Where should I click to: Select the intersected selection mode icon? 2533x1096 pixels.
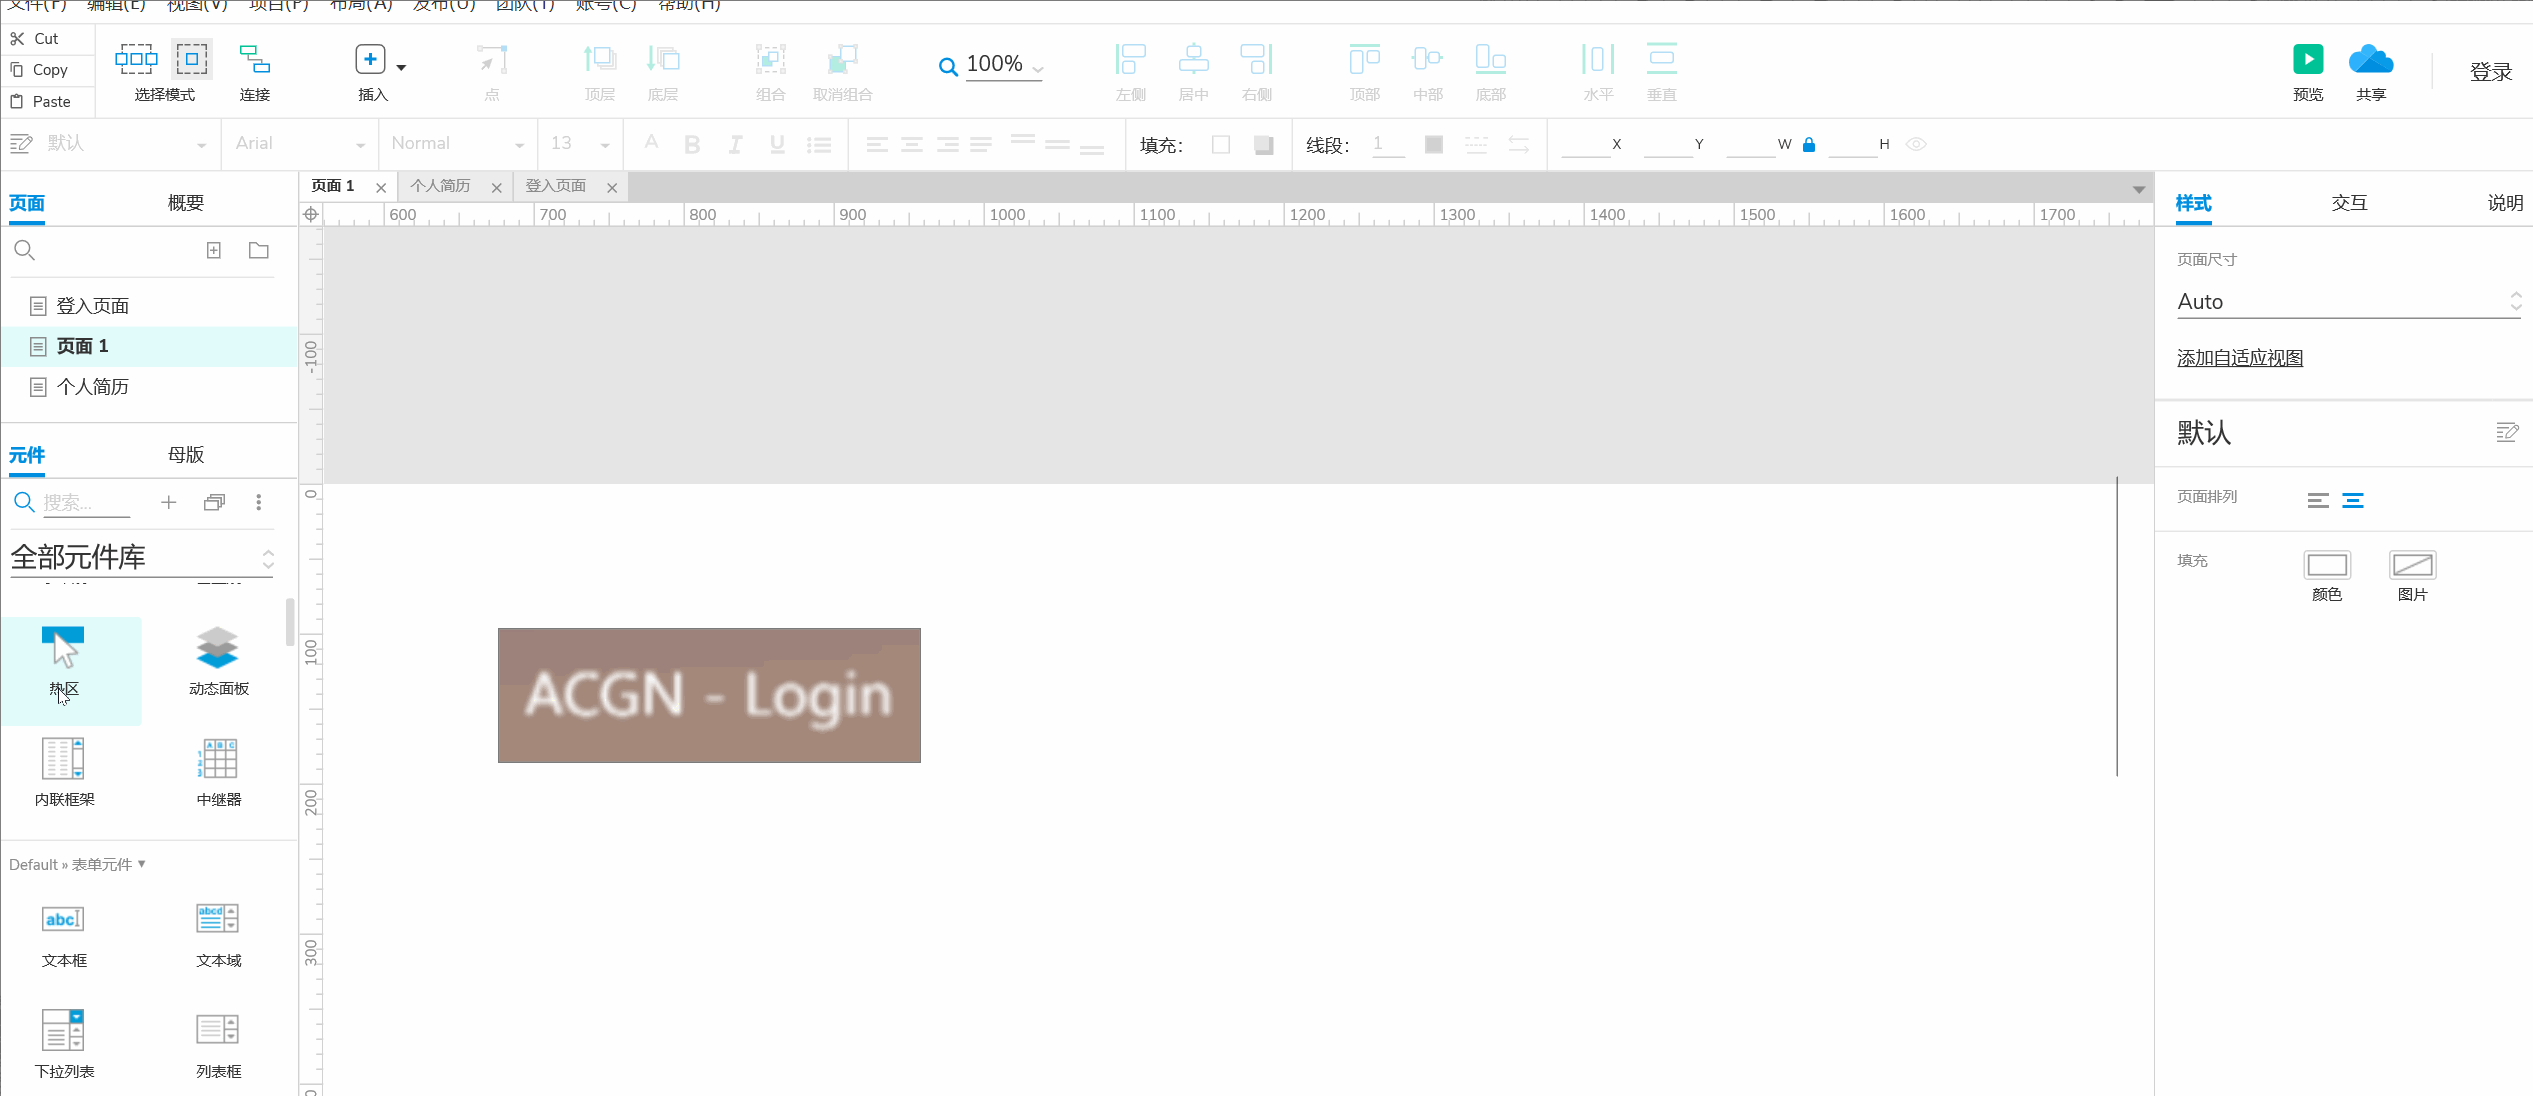(x=136, y=59)
